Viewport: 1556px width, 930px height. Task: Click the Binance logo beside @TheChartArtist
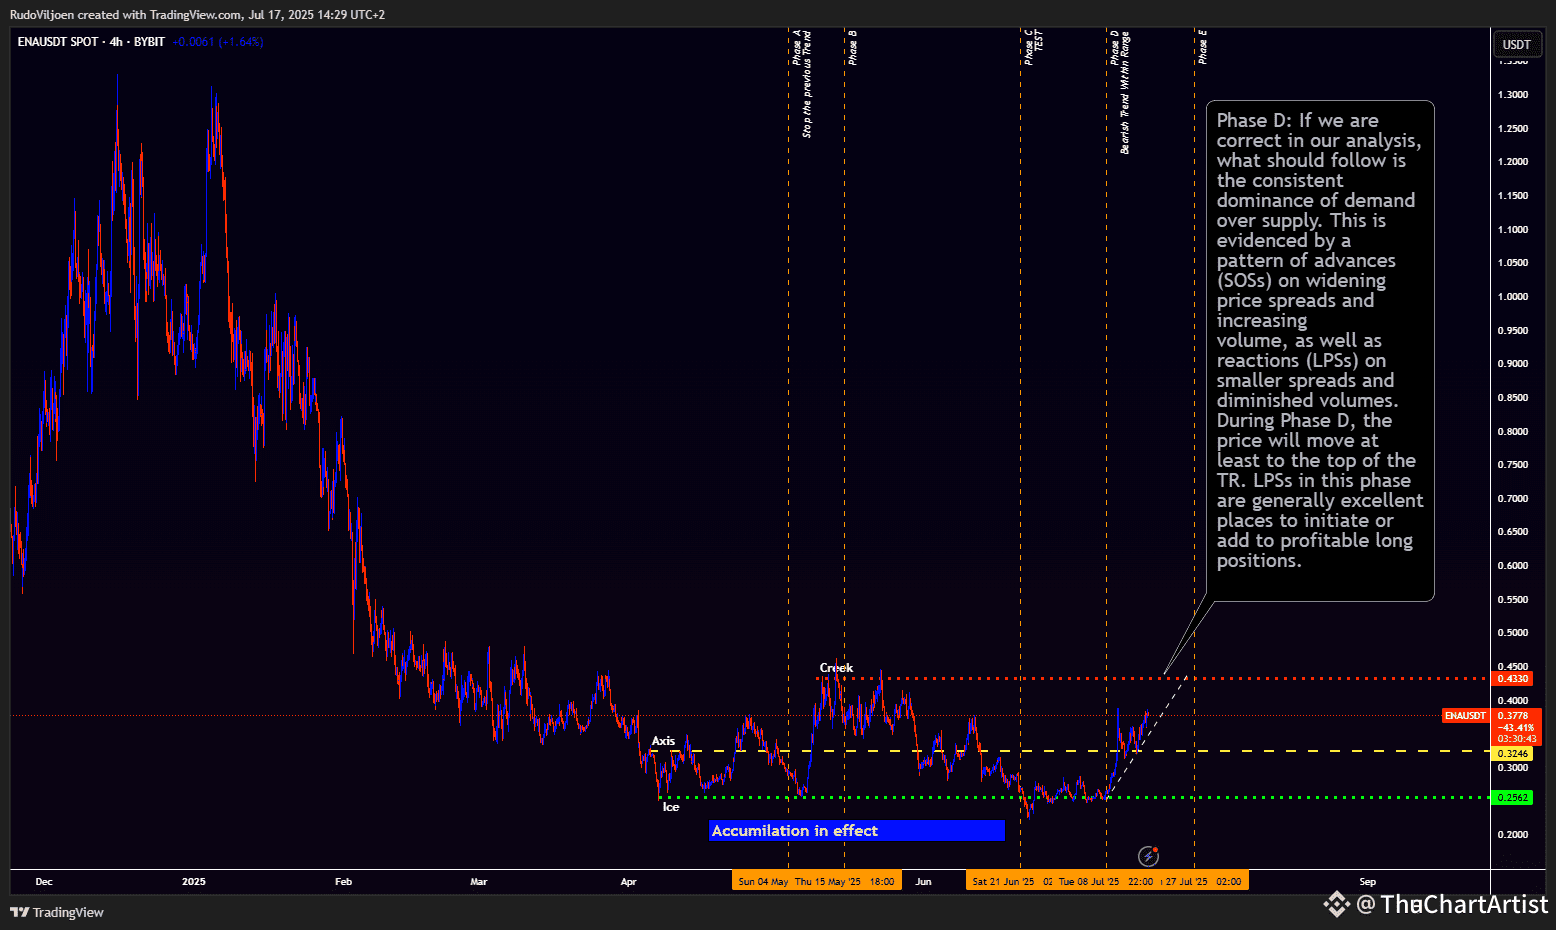1337,904
